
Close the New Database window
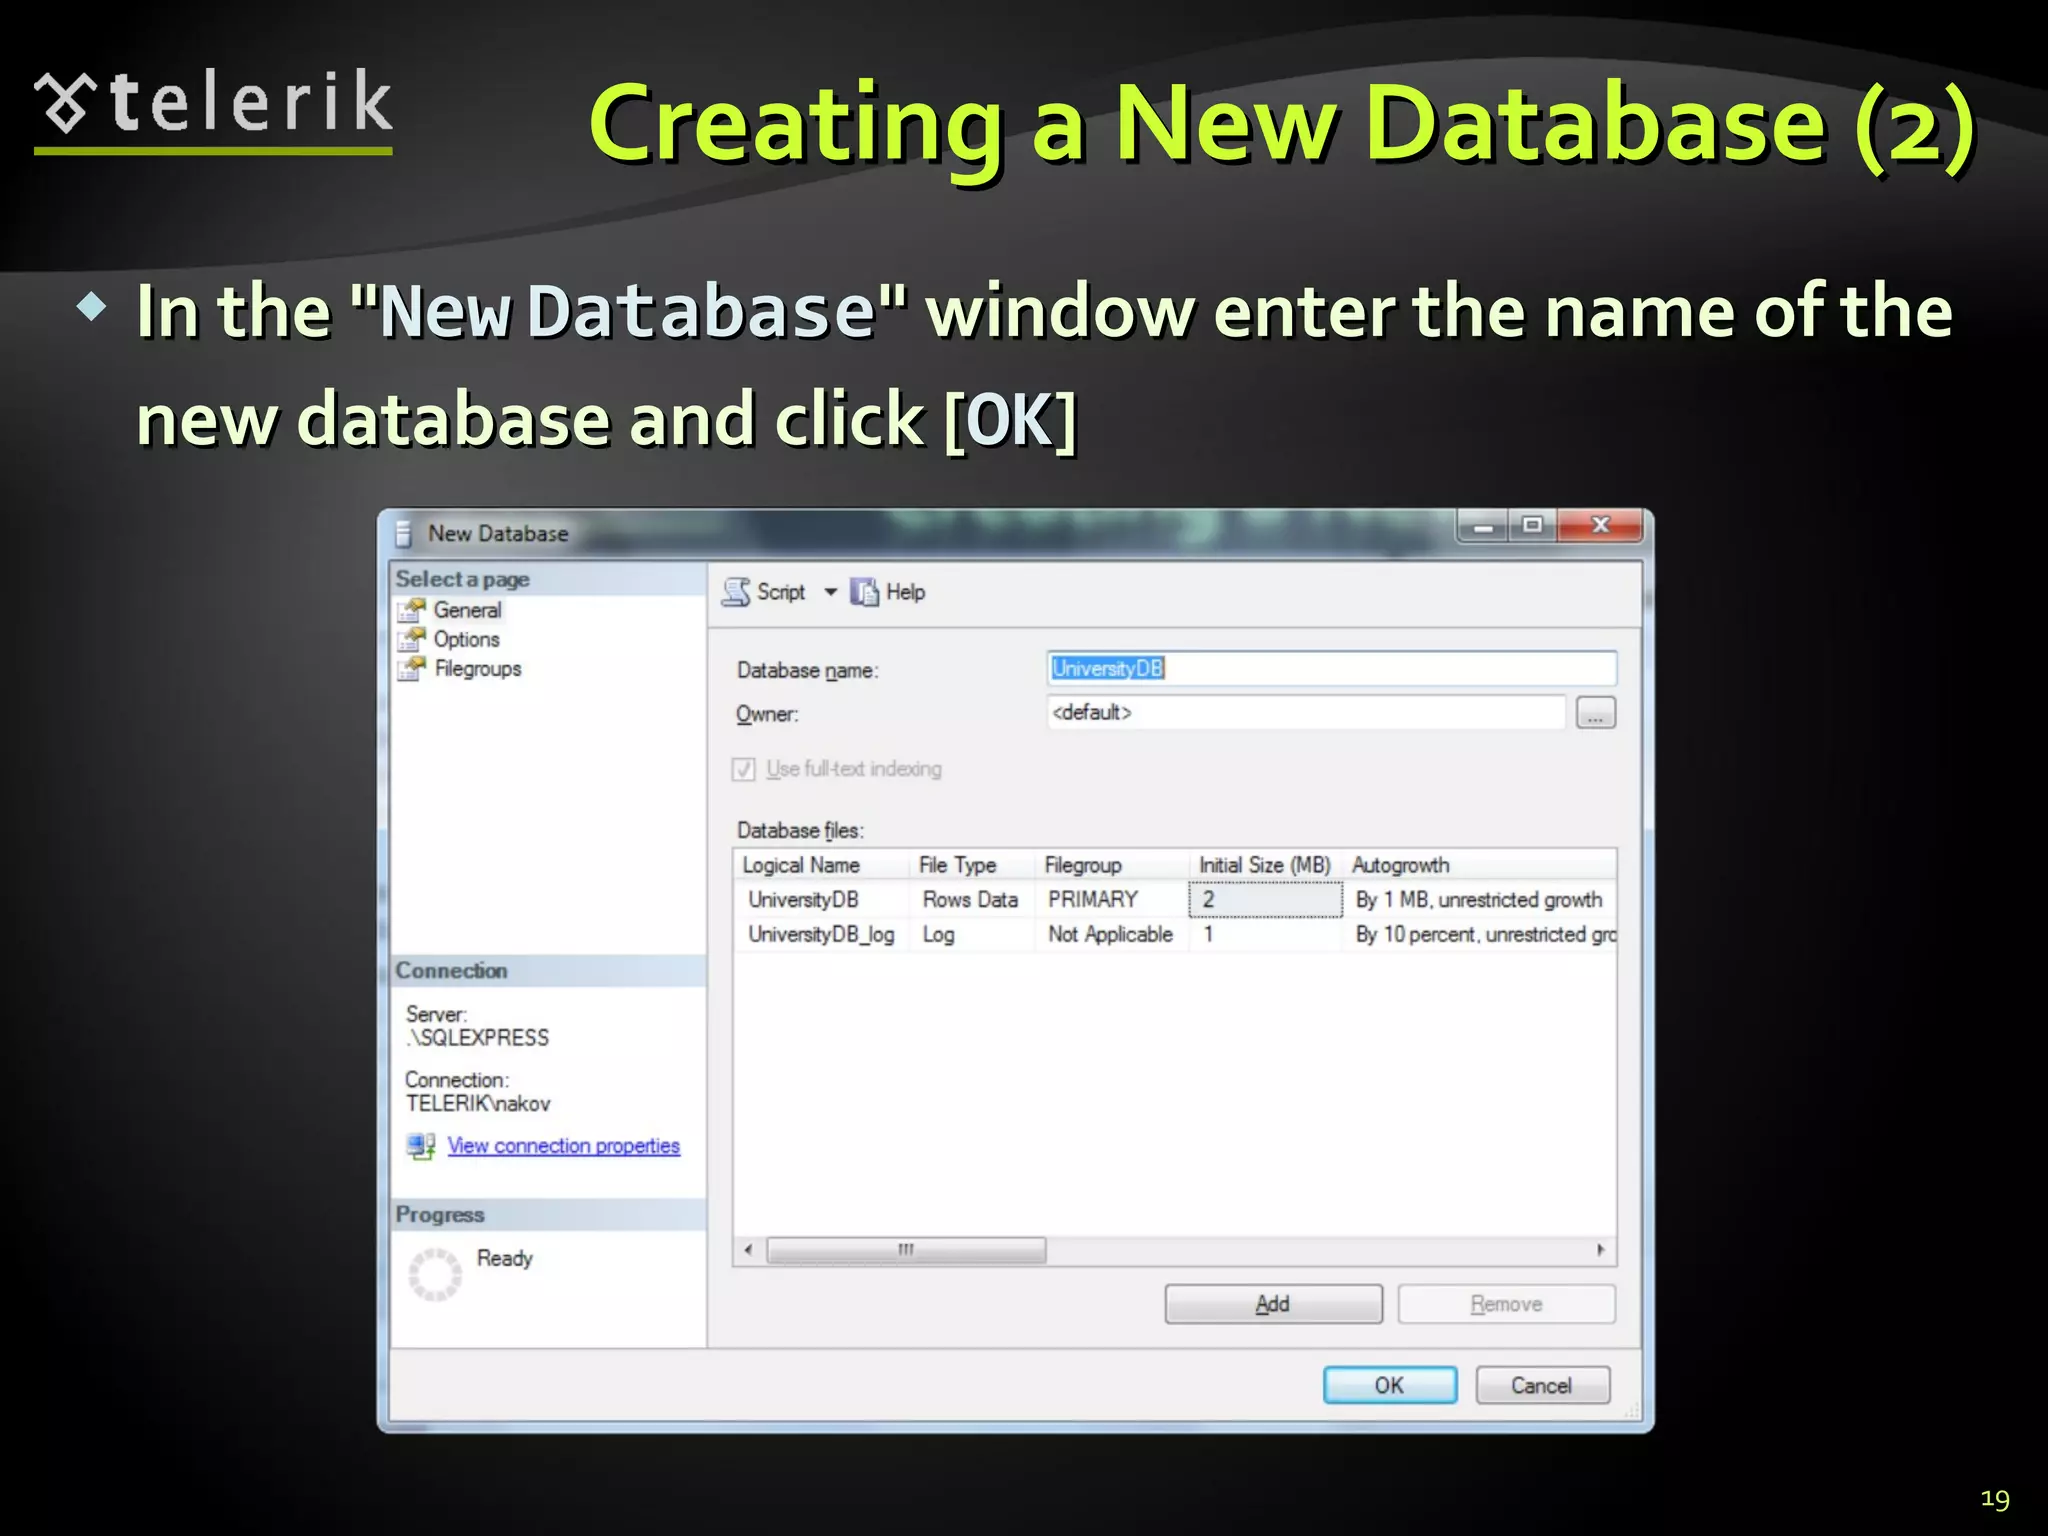pos(1600,526)
